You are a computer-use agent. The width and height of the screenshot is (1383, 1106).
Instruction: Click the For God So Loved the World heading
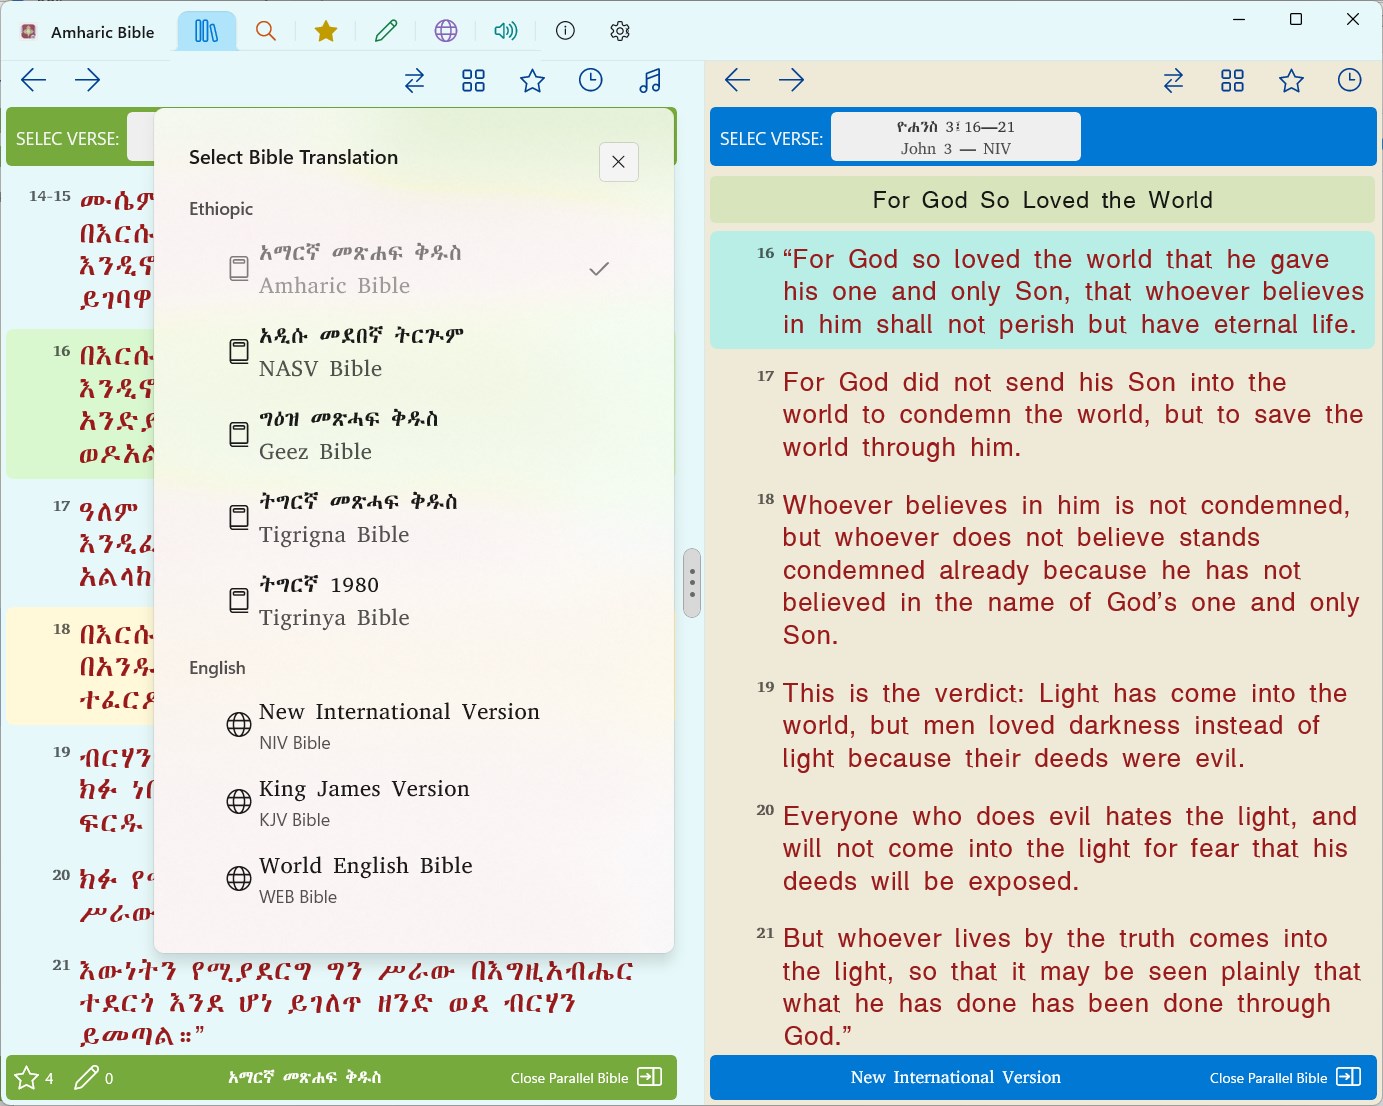[1043, 200]
